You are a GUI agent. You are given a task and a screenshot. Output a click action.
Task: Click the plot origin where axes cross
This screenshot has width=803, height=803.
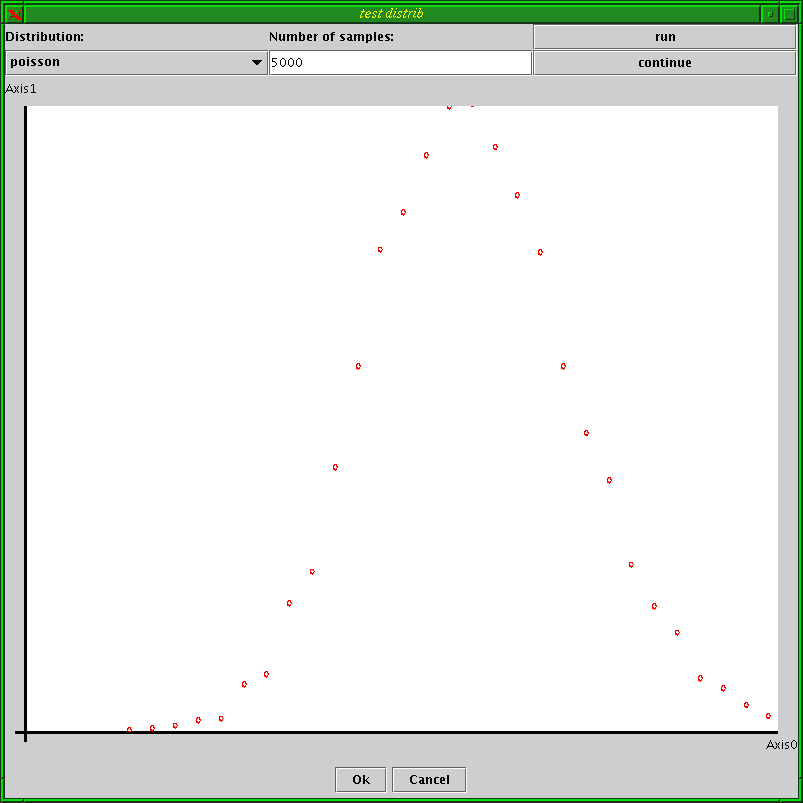pyautogui.click(x=25, y=733)
